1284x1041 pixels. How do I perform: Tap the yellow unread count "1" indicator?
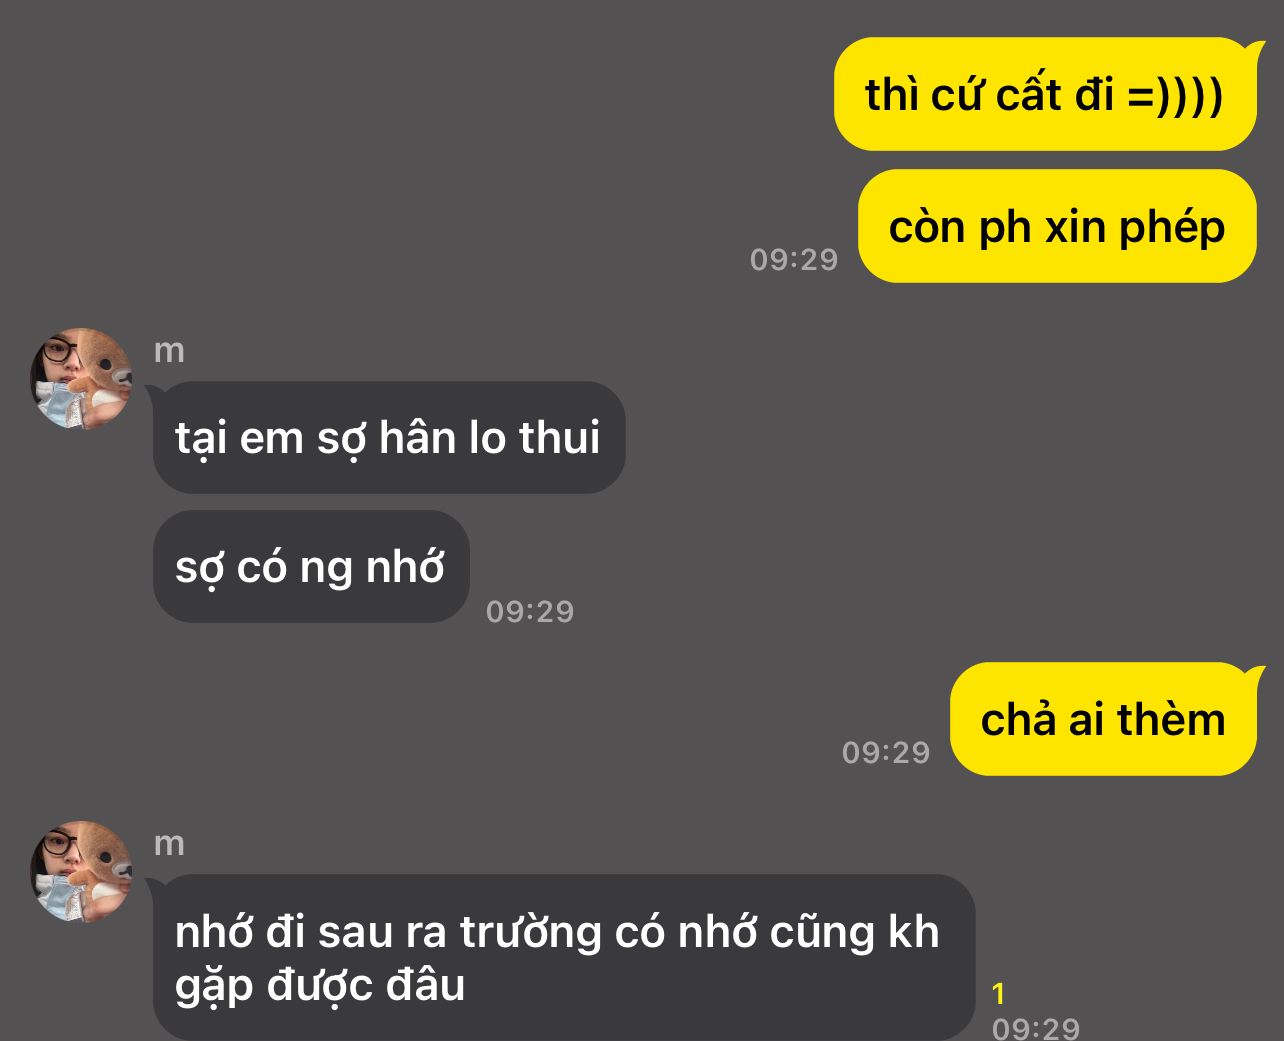[998, 994]
